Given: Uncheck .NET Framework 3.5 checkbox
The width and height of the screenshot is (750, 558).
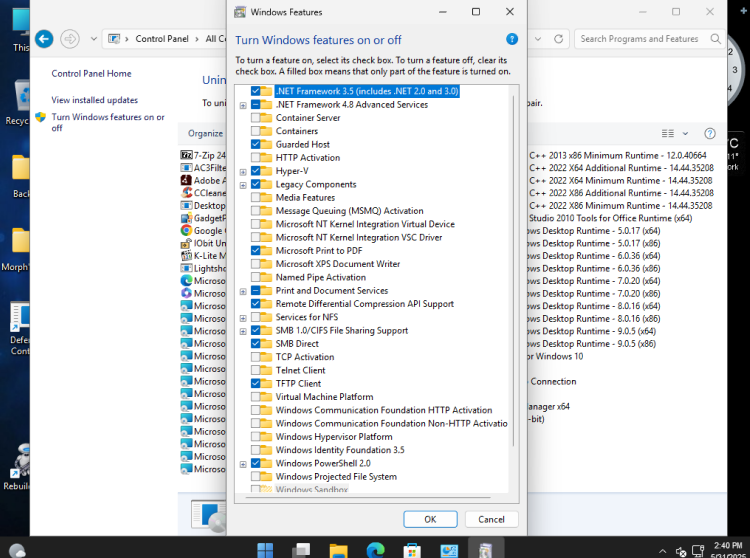Looking at the screenshot, I should pos(255,91).
